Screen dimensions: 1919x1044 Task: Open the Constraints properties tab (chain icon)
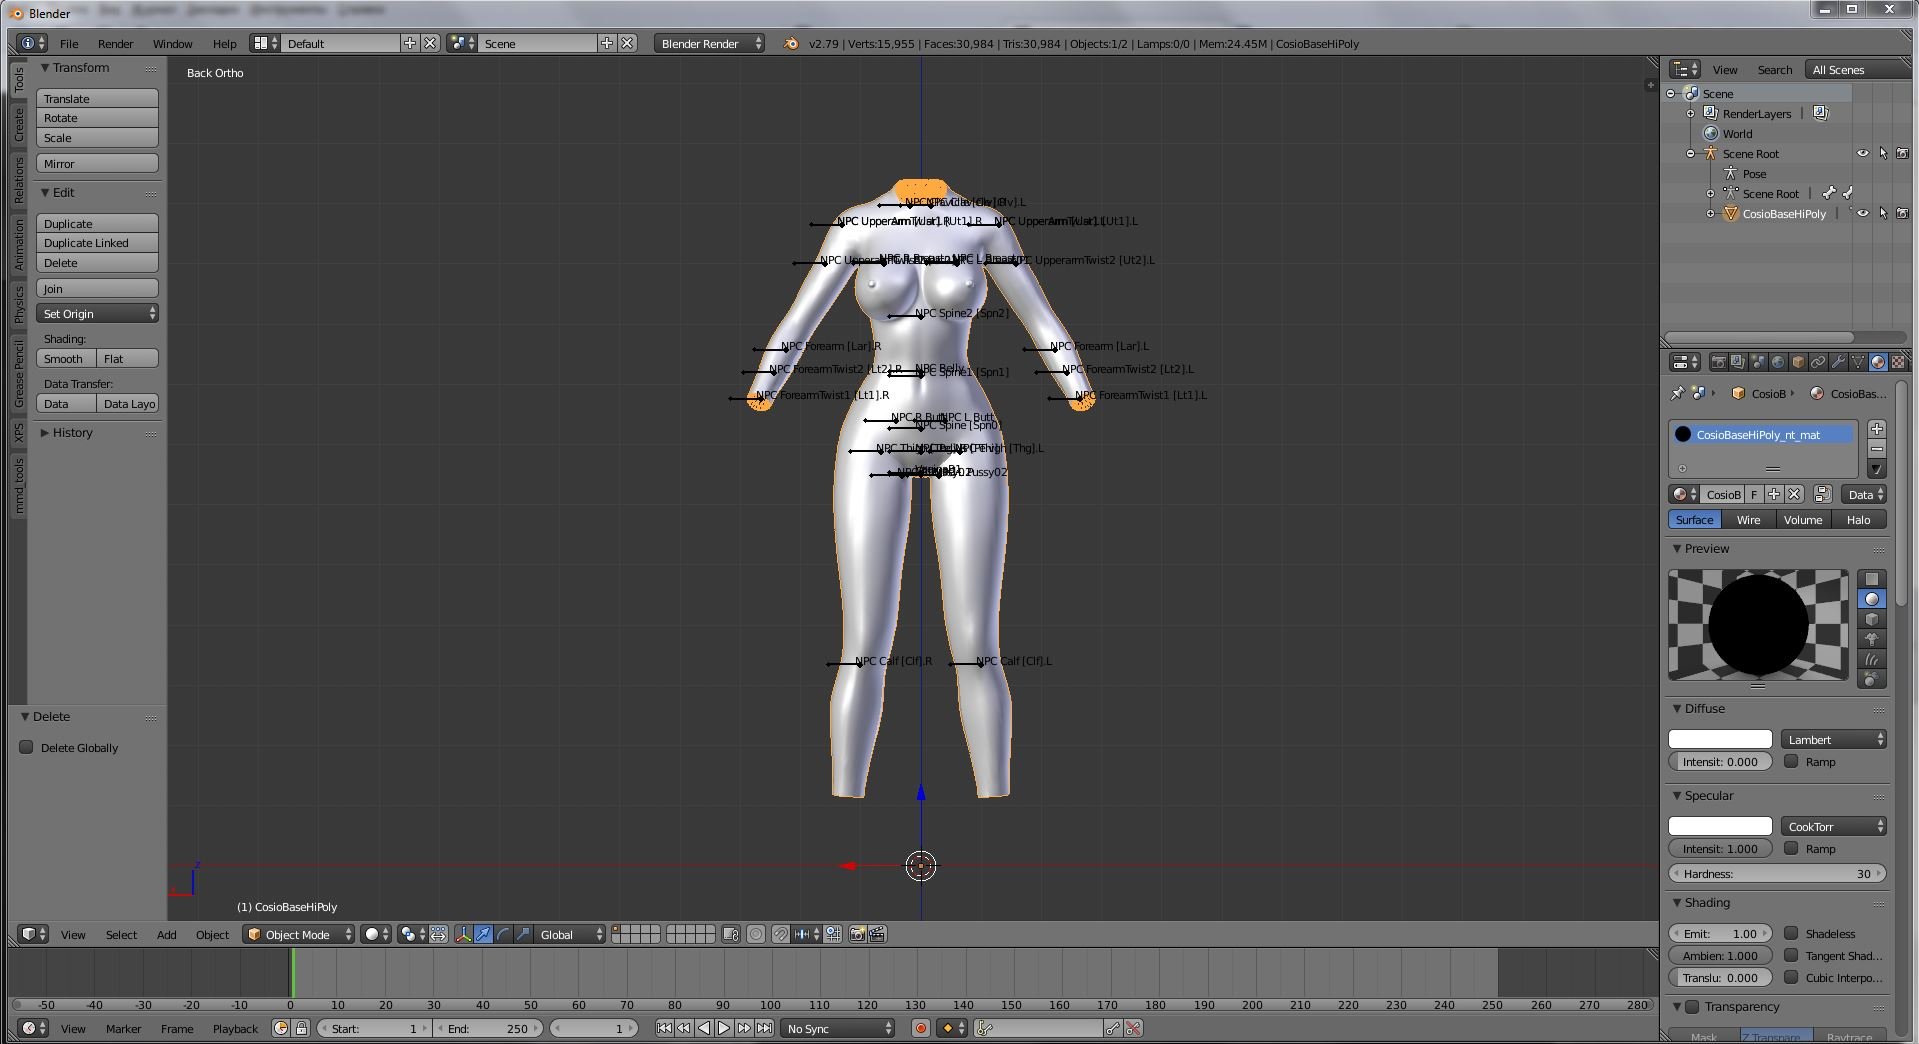point(1818,362)
